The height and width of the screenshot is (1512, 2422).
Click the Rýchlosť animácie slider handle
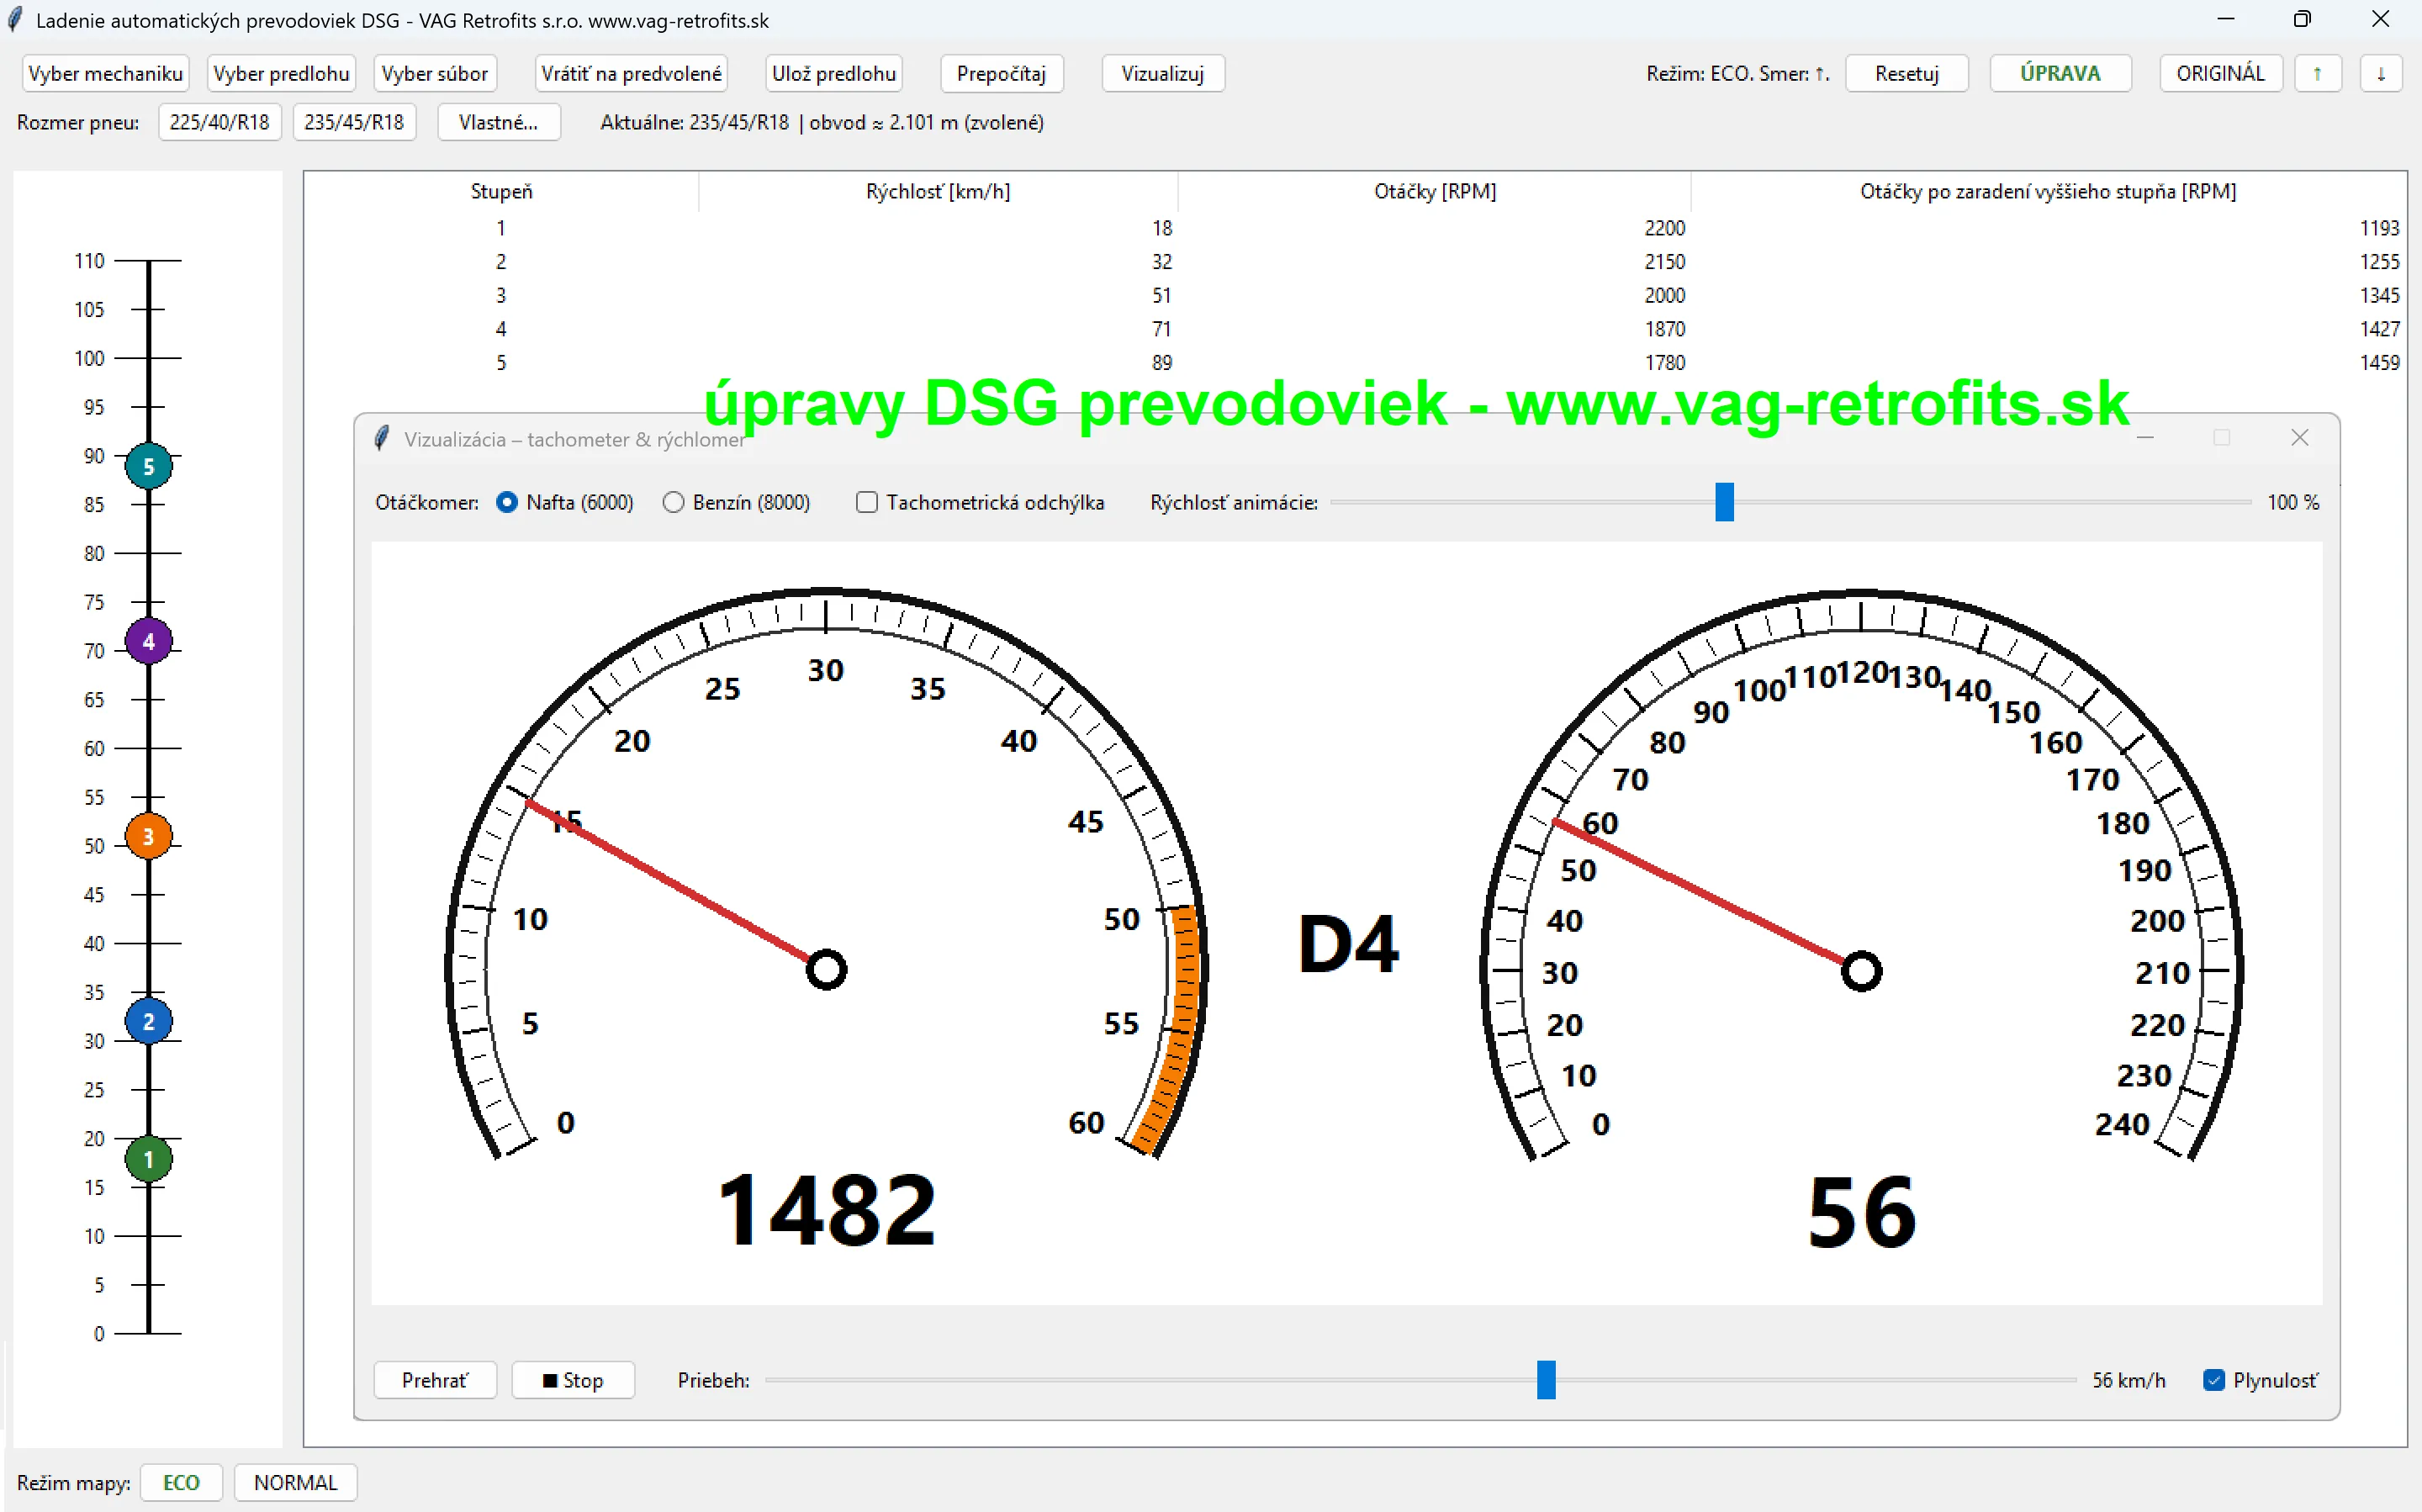point(1724,502)
